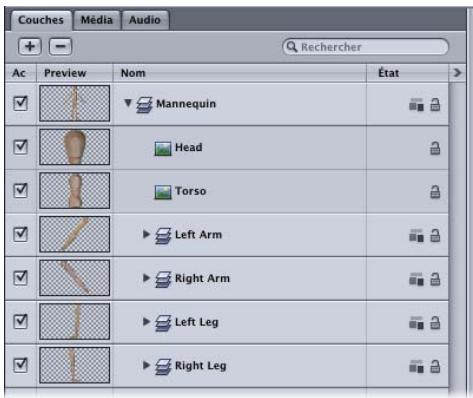Switch to the Couches tab

pyautogui.click(x=41, y=20)
